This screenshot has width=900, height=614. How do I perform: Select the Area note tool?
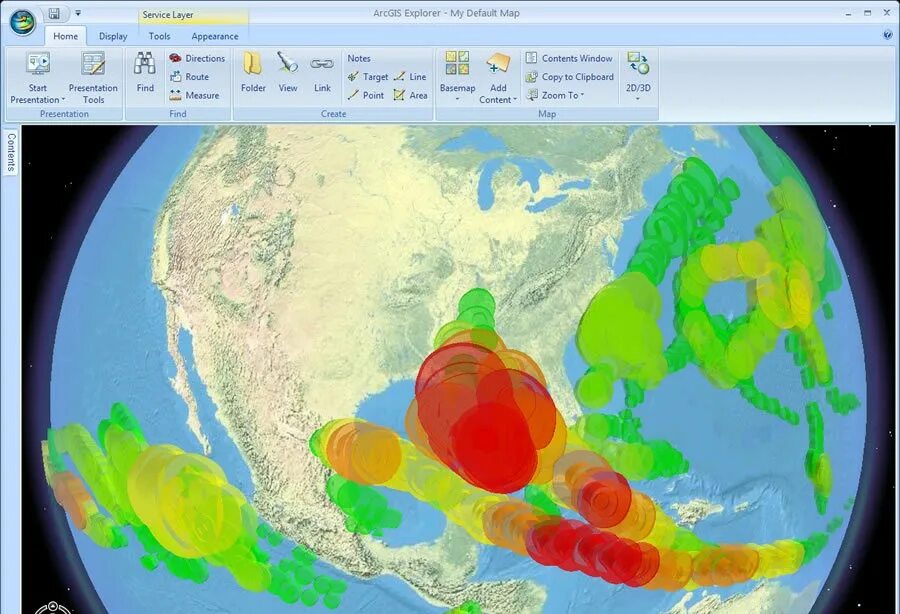[x=410, y=95]
